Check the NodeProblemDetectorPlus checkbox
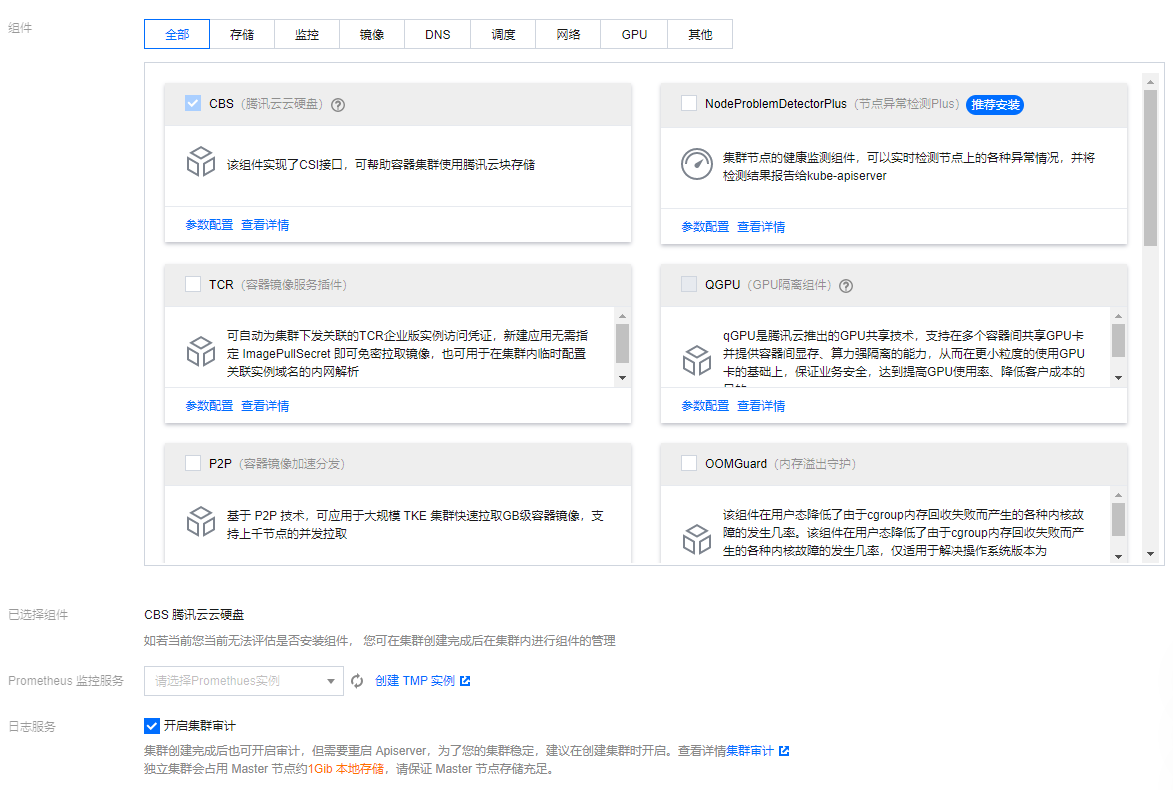 tap(689, 103)
